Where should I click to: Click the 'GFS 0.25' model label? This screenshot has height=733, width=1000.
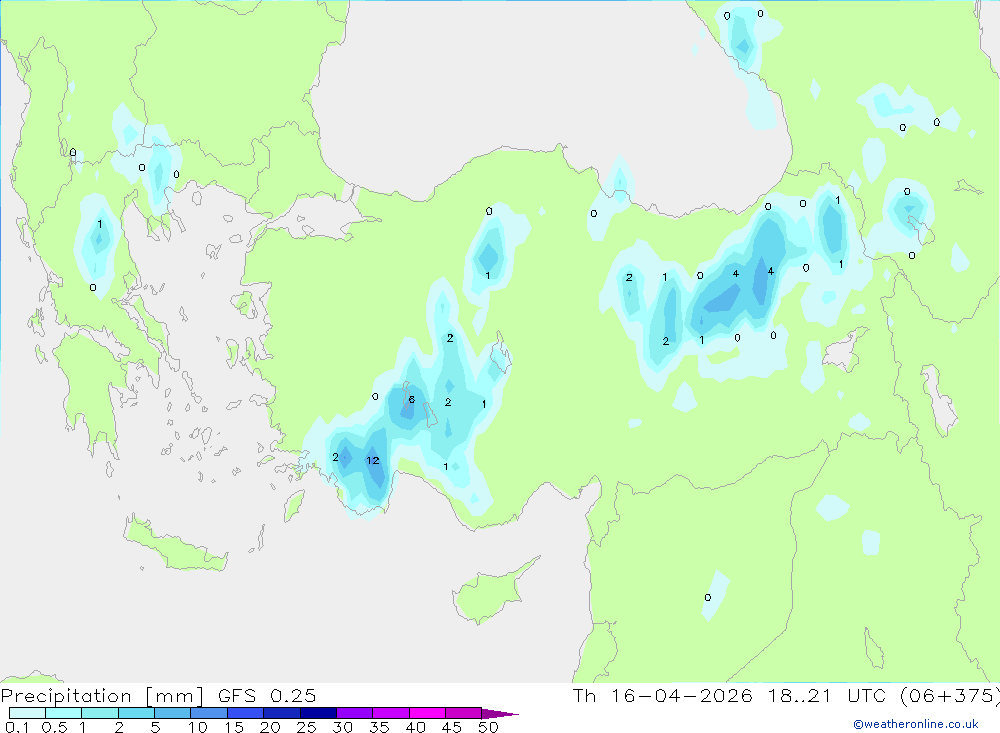[267, 695]
